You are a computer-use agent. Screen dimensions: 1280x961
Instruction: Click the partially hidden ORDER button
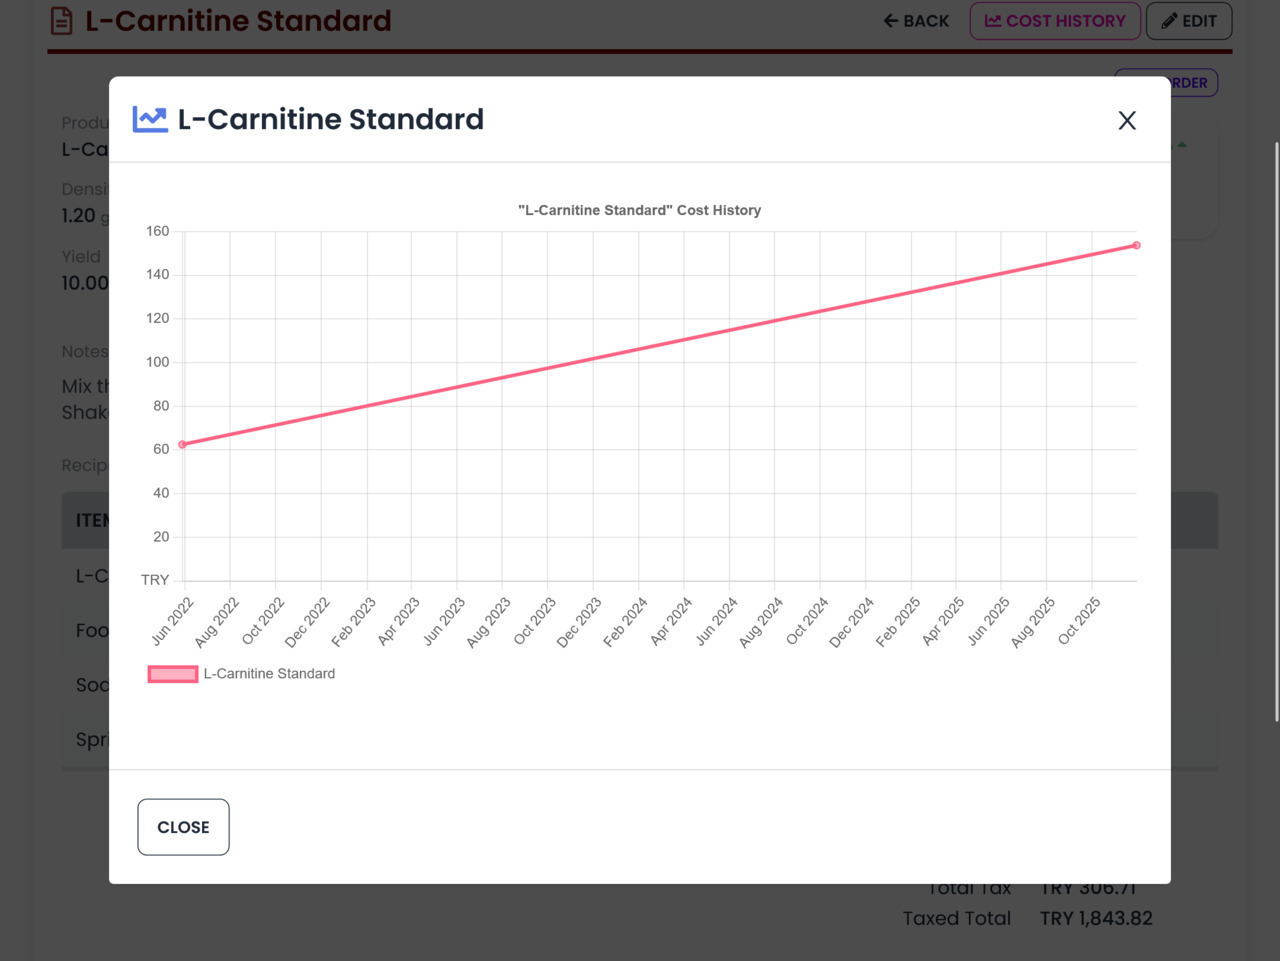point(1192,83)
